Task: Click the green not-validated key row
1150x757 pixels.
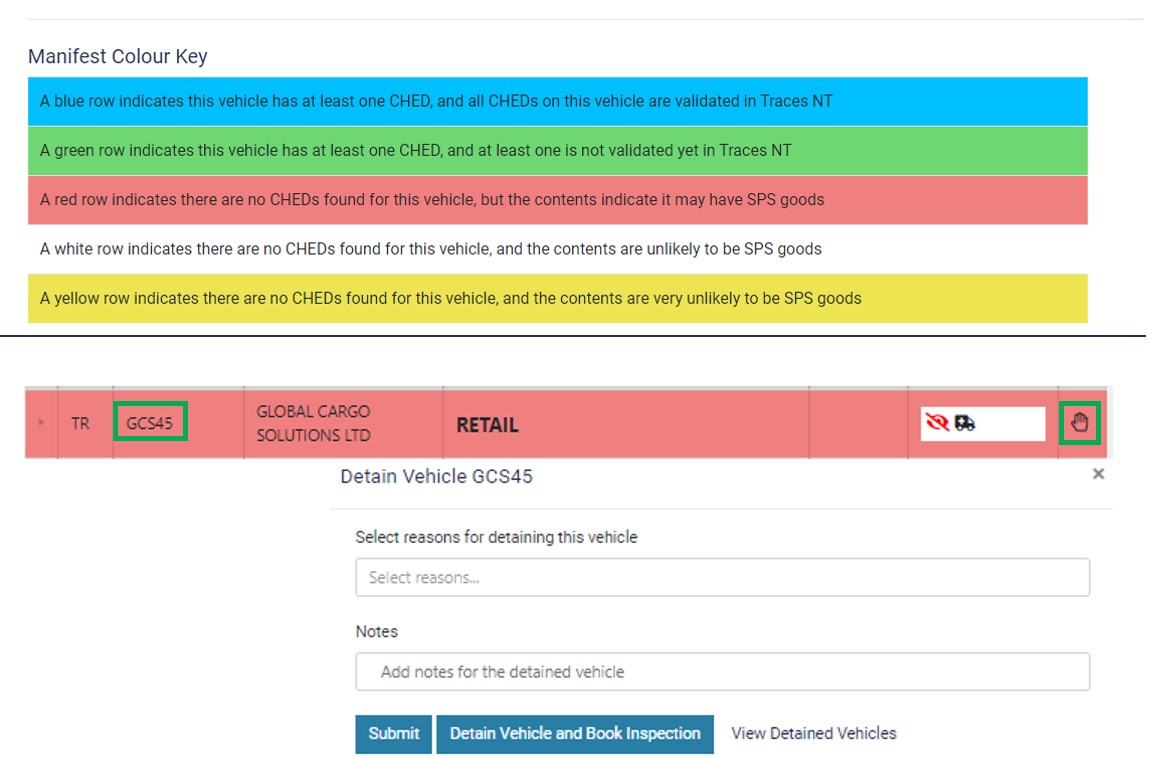Action: [x=557, y=150]
